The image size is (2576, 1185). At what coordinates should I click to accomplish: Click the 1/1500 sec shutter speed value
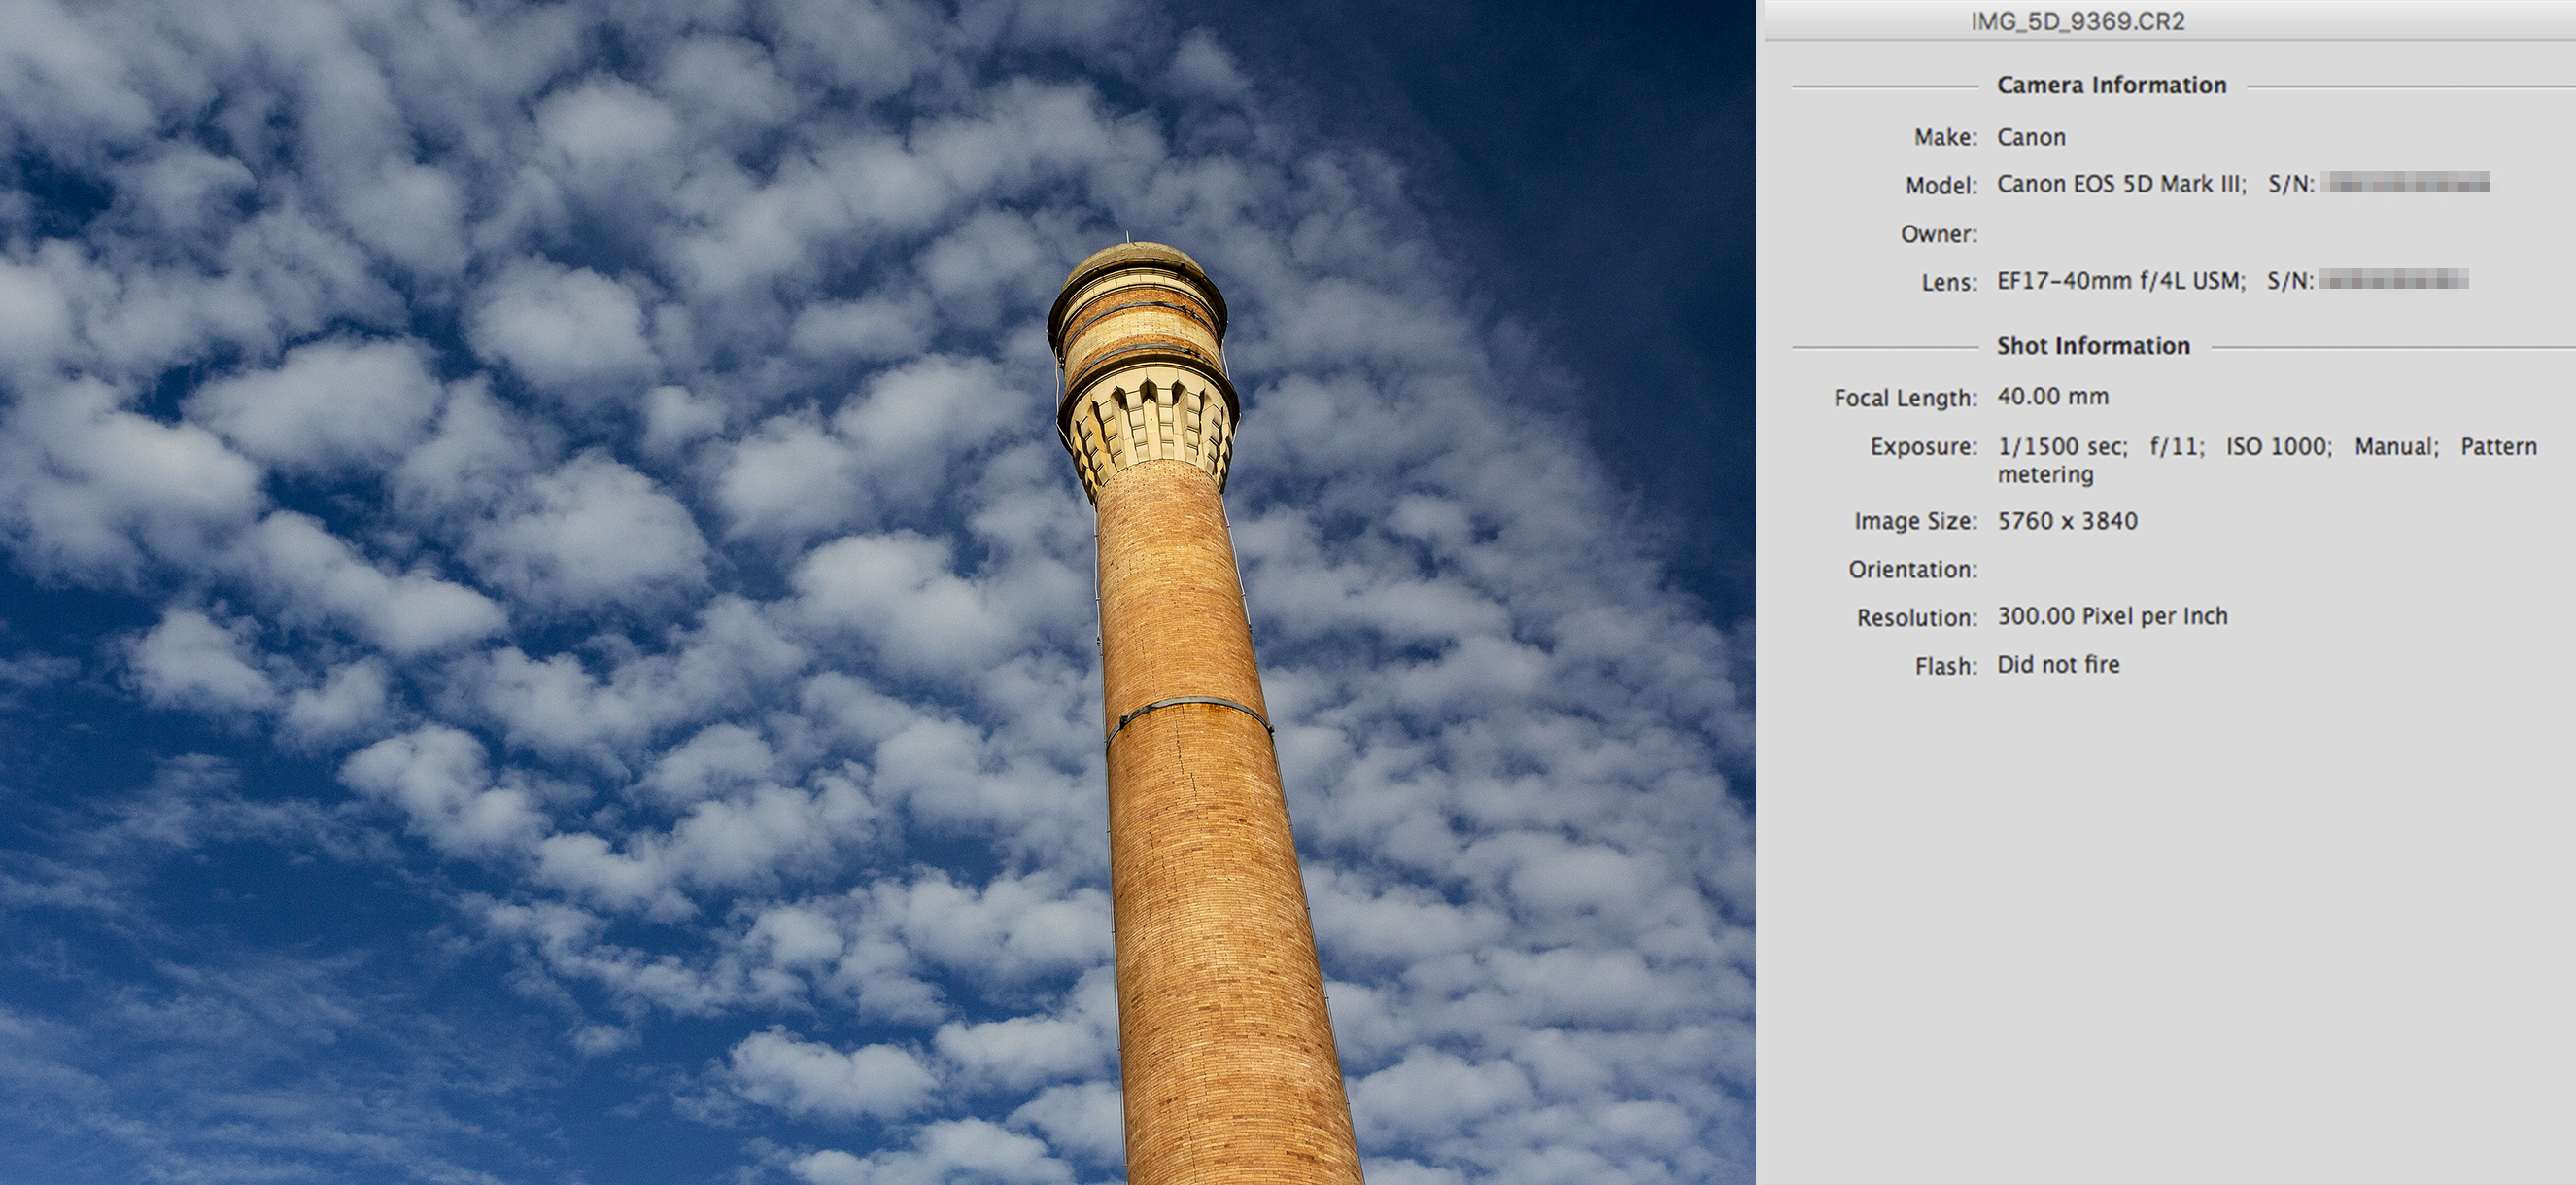[x=2062, y=446]
